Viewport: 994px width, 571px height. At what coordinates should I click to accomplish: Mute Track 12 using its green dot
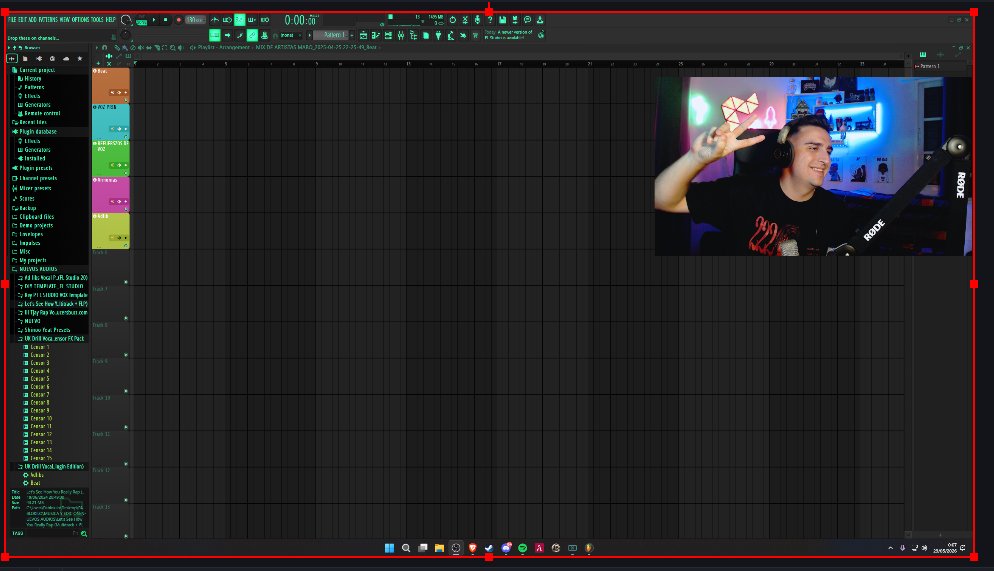coord(126,500)
